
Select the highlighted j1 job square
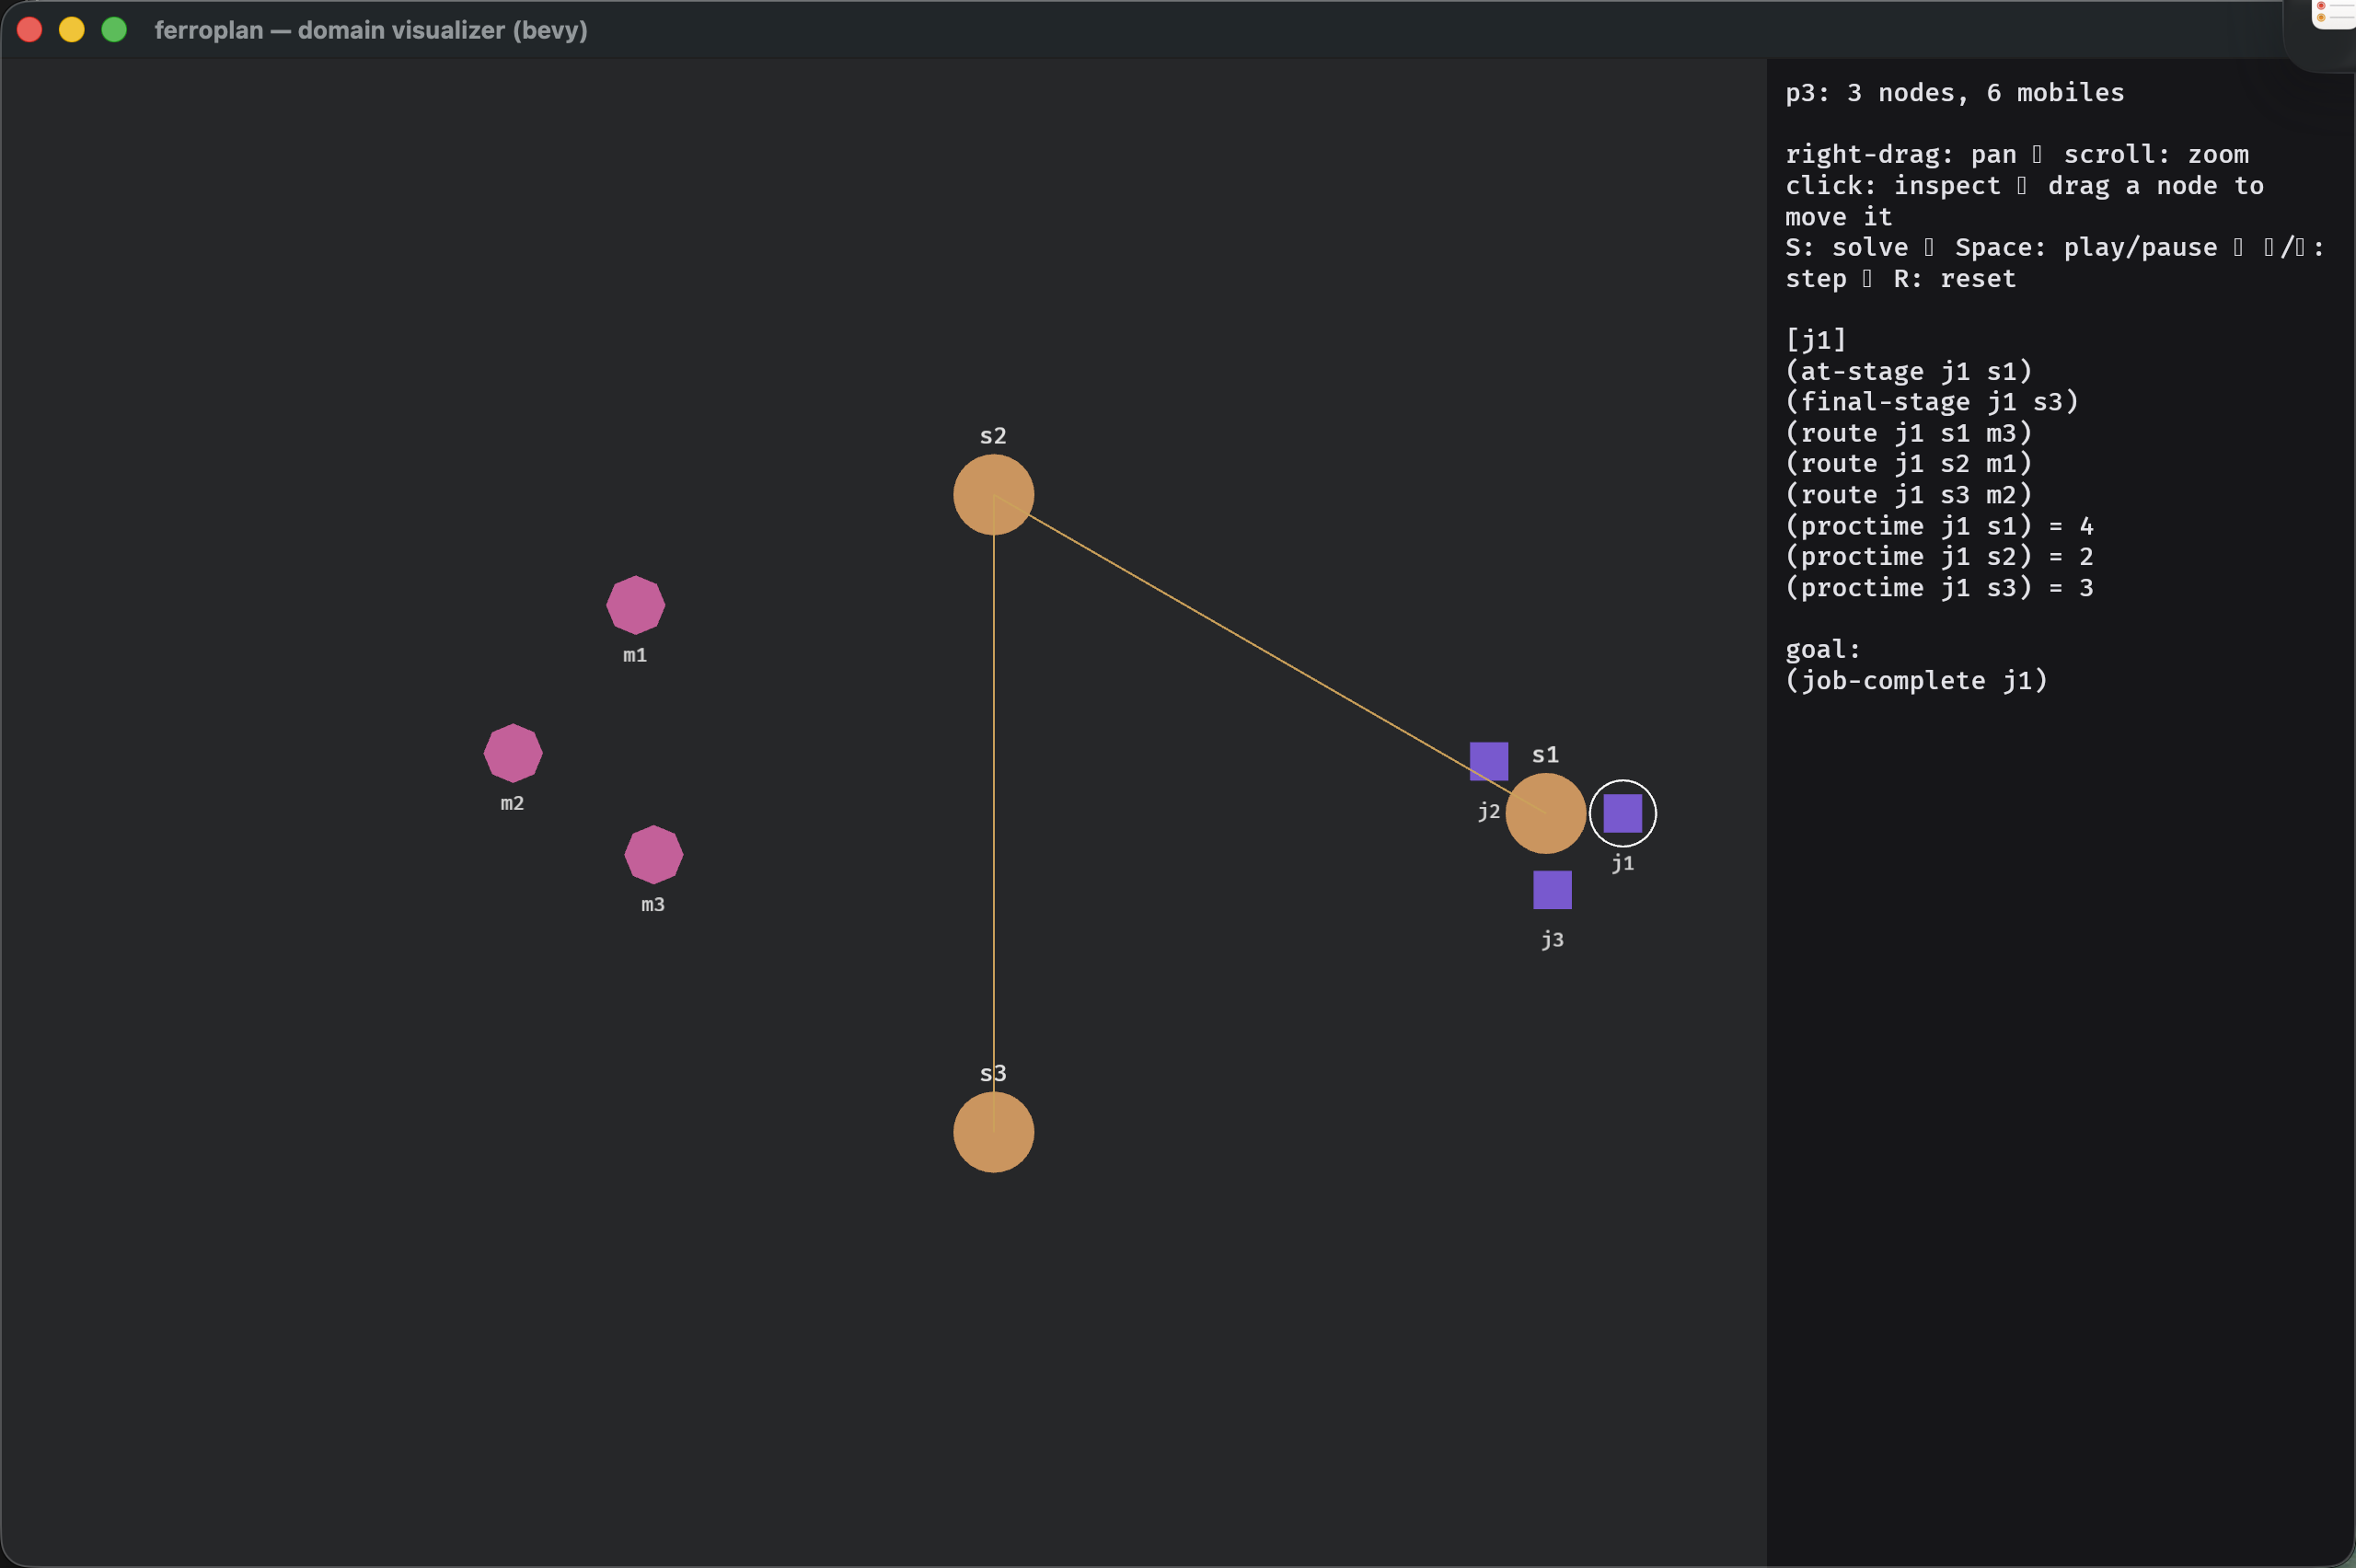click(x=1622, y=813)
